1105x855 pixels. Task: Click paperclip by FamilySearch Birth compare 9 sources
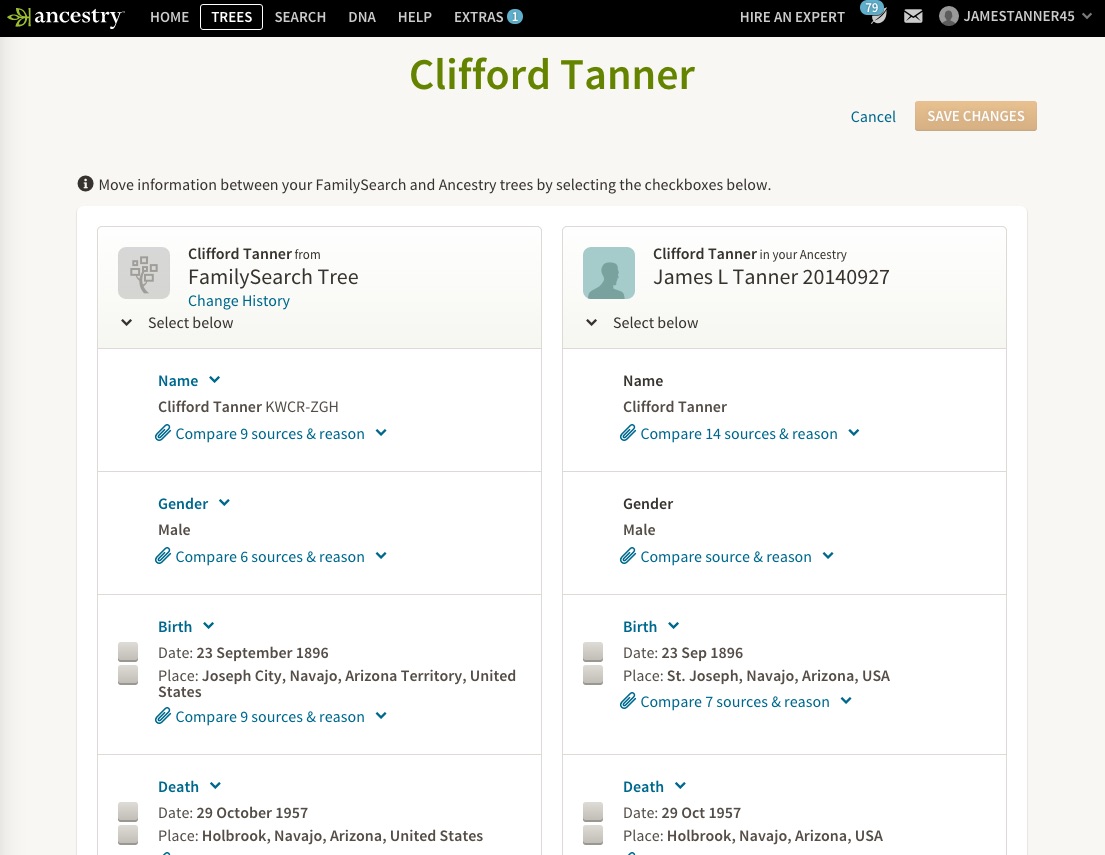click(x=163, y=716)
